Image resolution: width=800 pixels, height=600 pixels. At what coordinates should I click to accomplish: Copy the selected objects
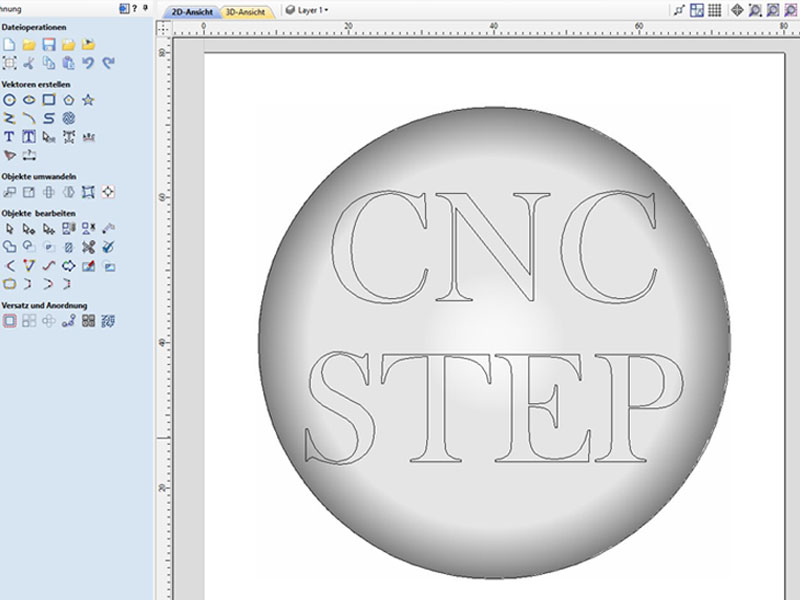point(48,63)
